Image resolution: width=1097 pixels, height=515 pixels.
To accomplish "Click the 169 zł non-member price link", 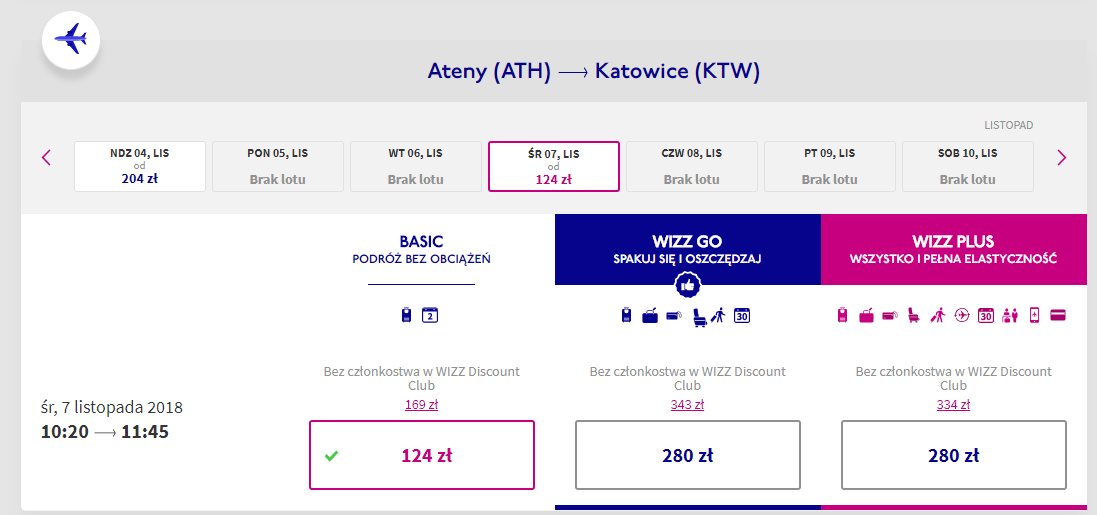I will [x=422, y=405].
